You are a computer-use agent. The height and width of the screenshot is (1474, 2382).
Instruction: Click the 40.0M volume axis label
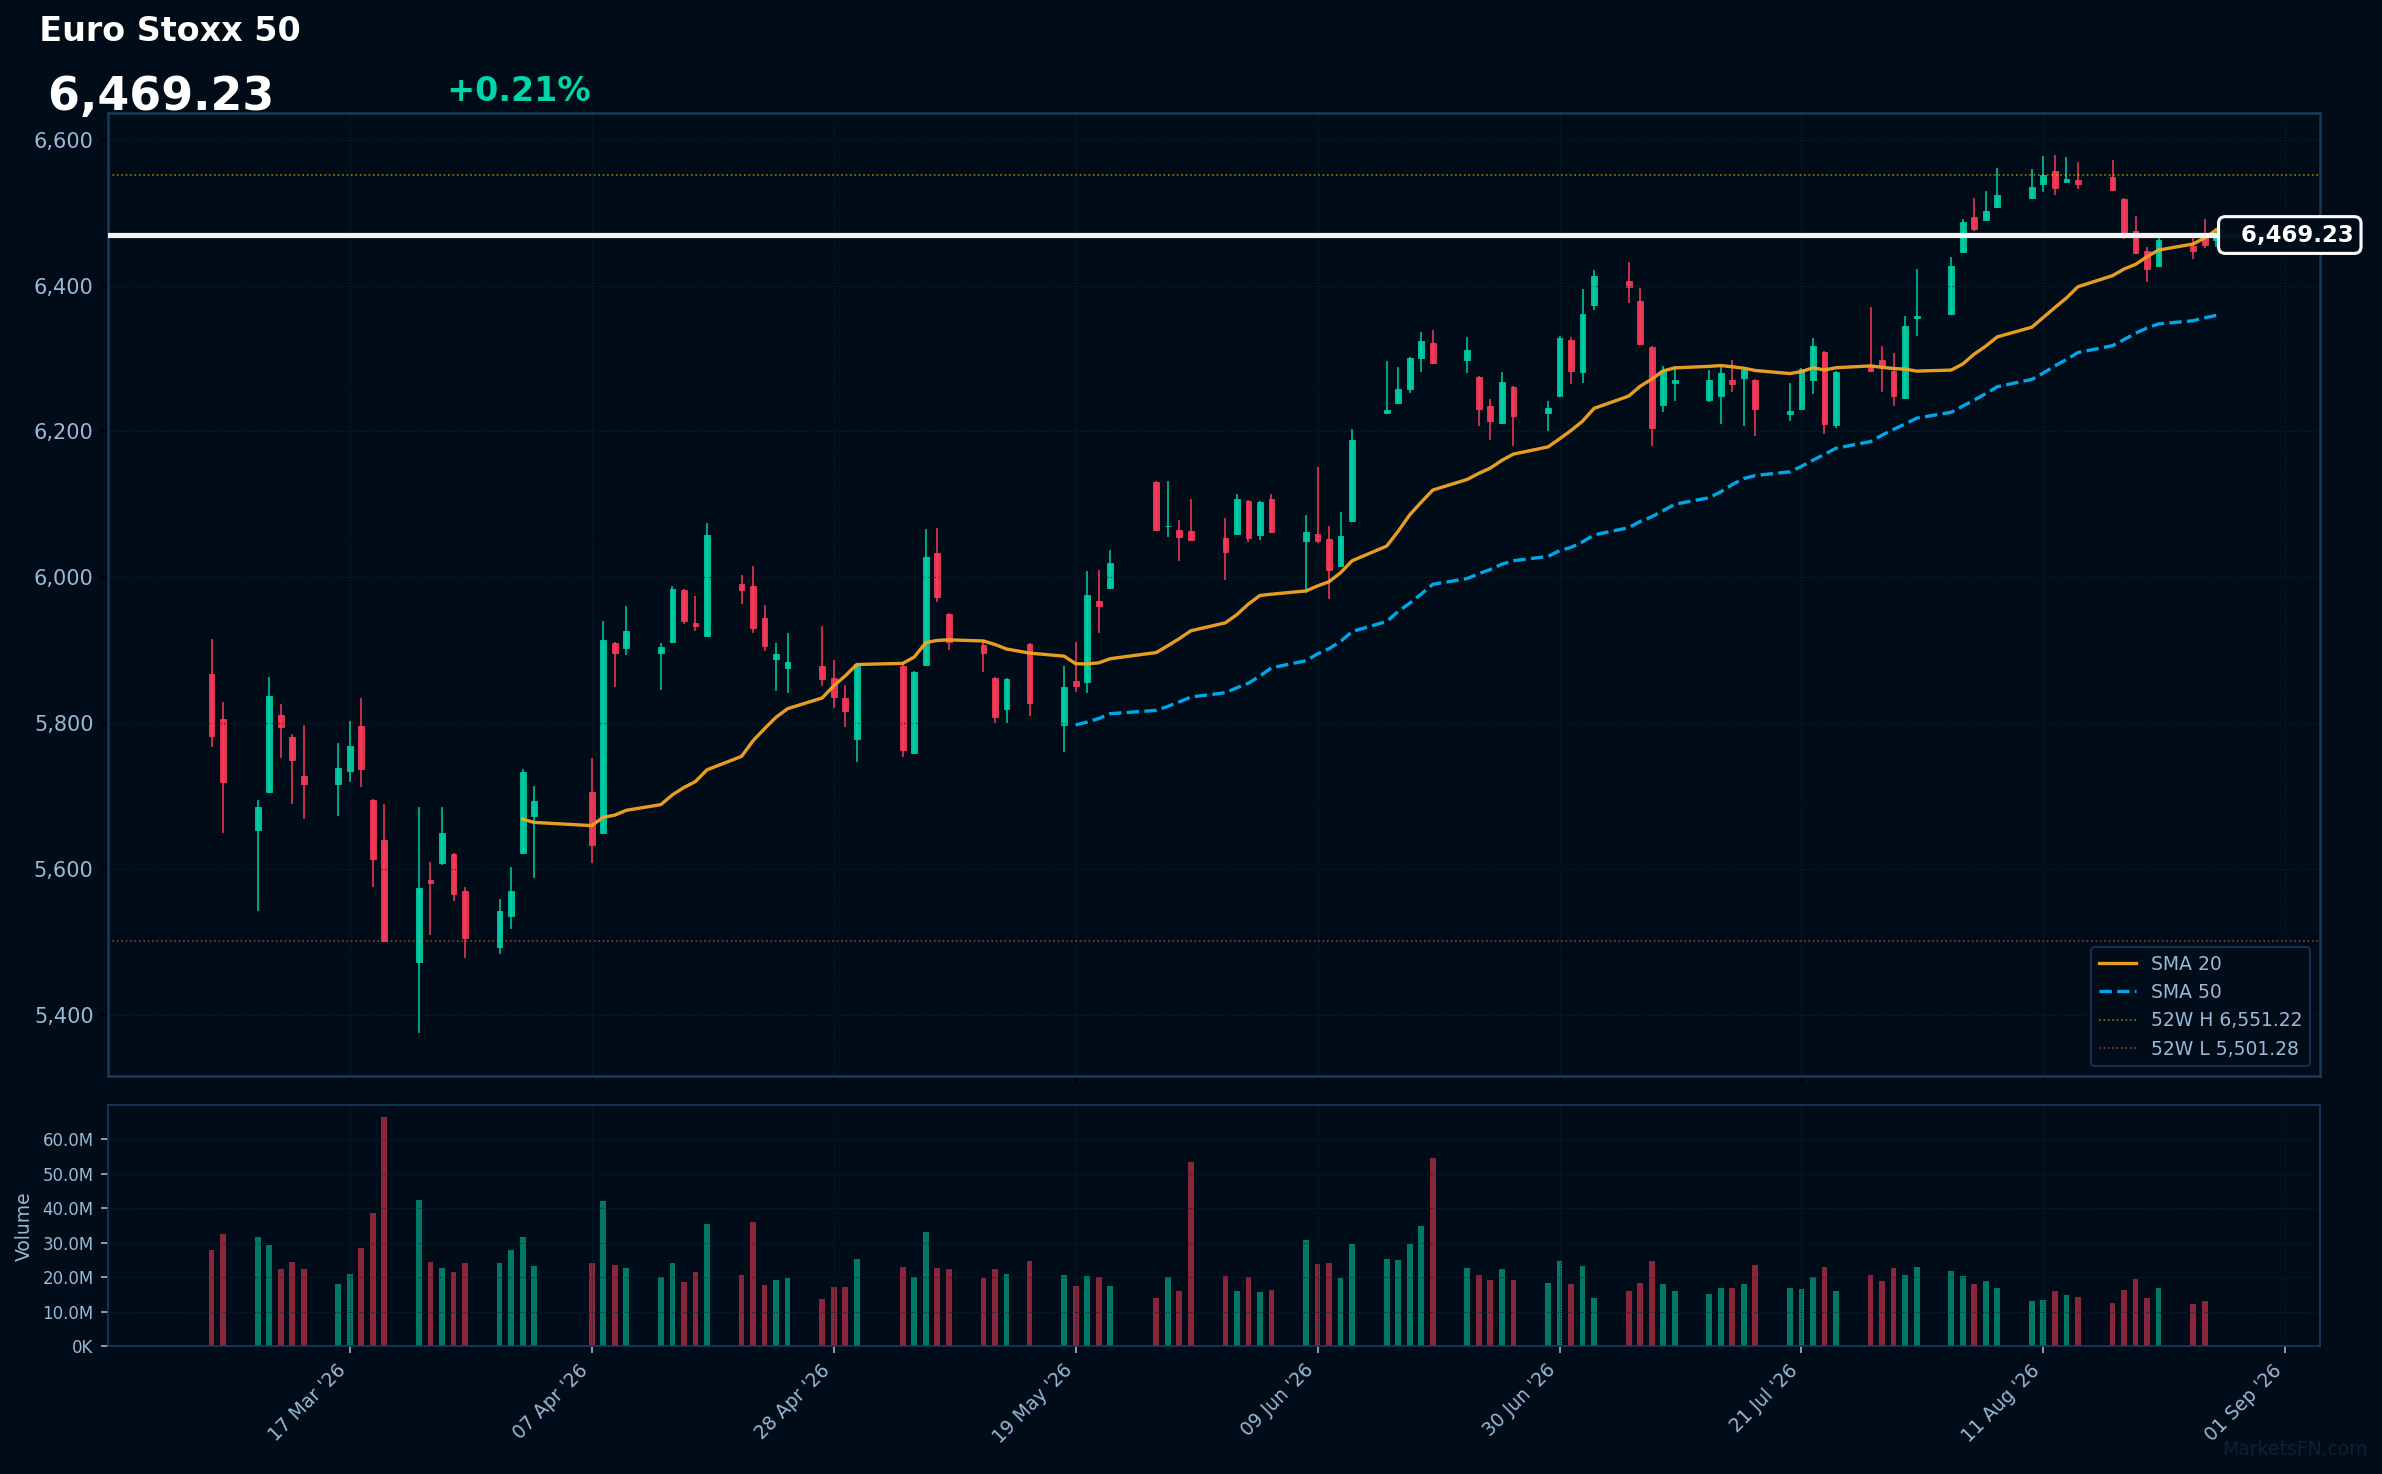(68, 1209)
